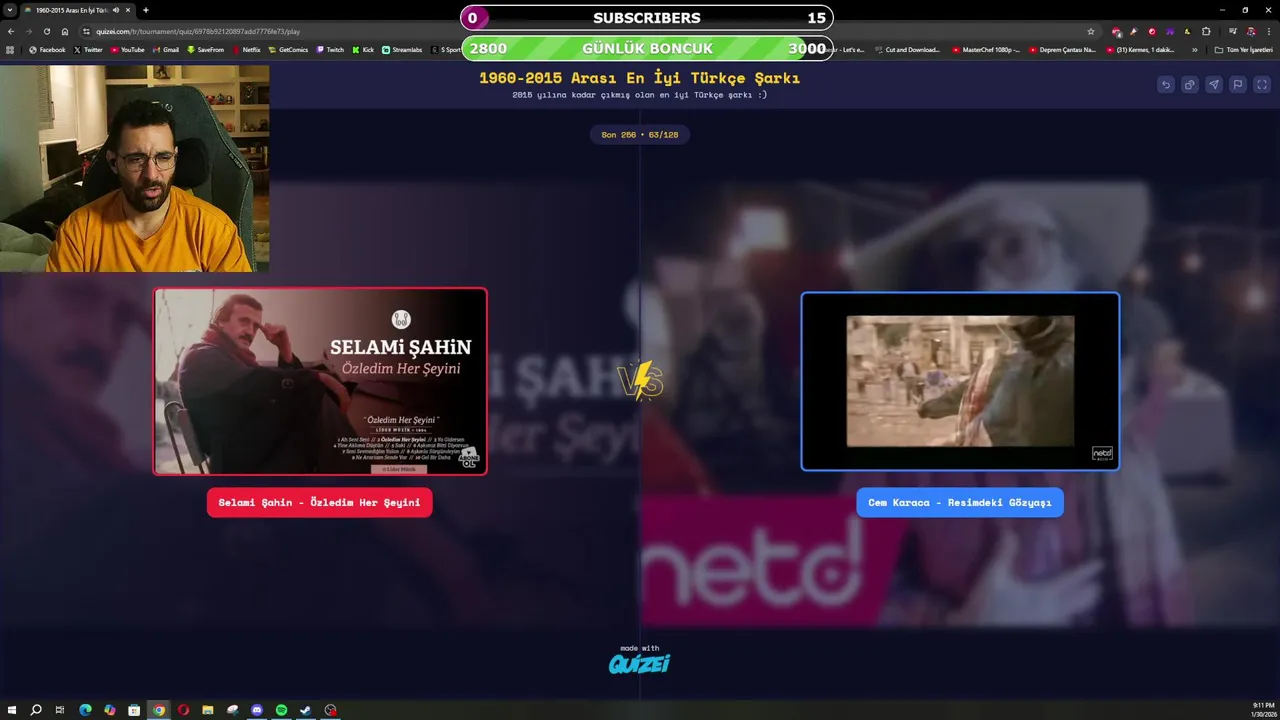The image size is (1280, 720).
Task: Pick the Cem Karaca video thumbnail
Action: 960,381
